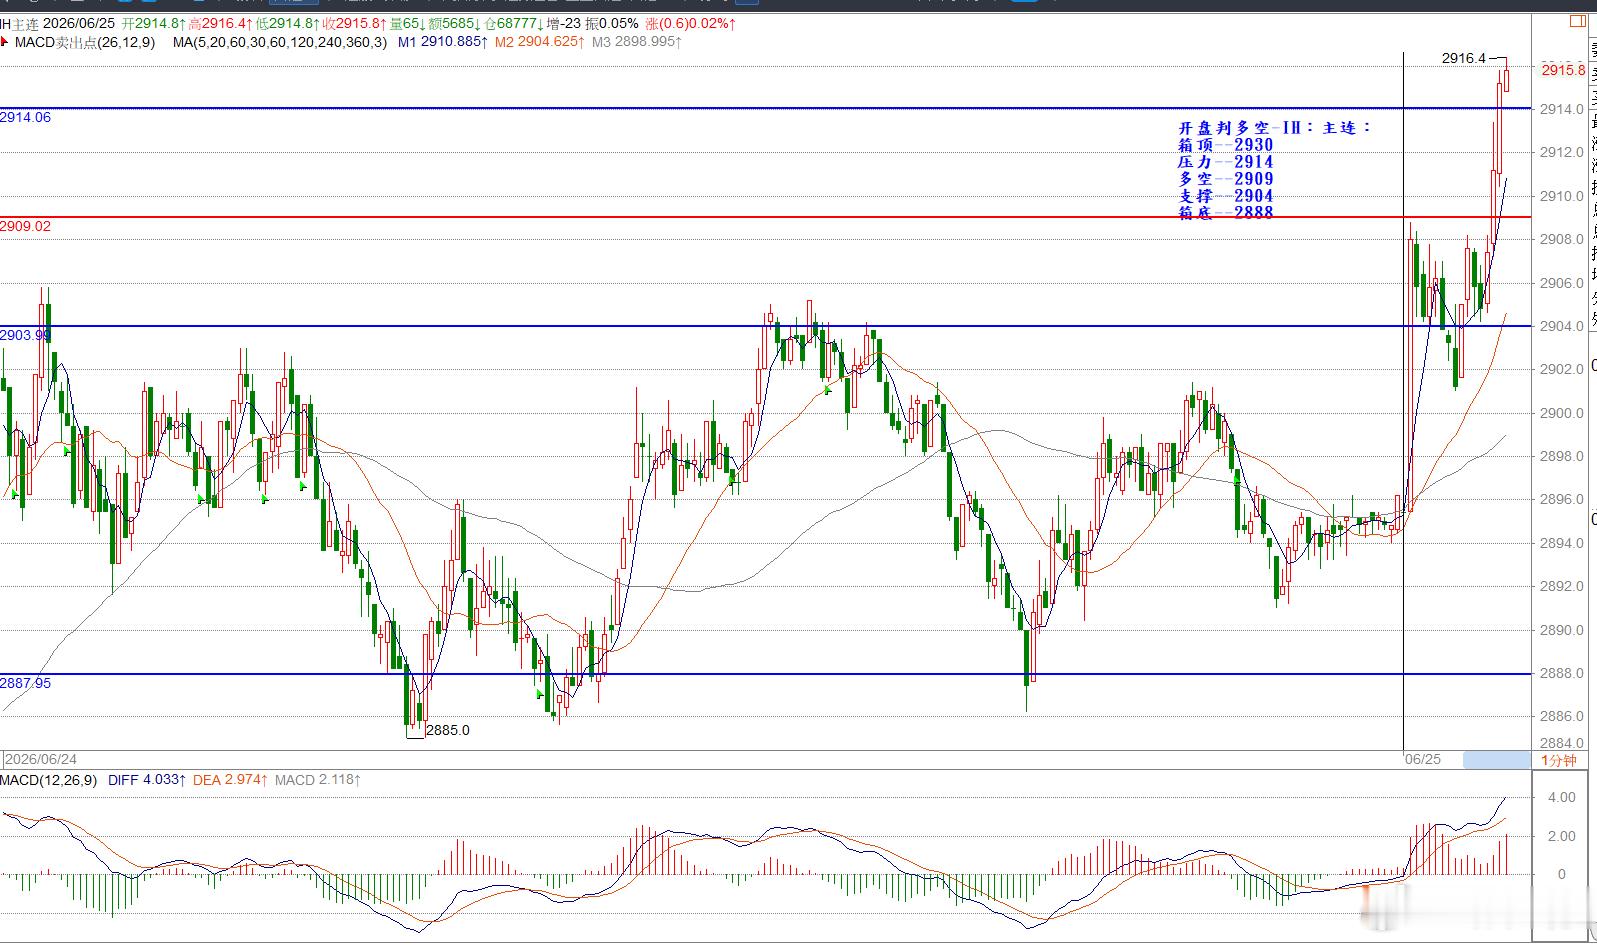
Task: Click the M3 2898.995 moving average value
Action: tap(637, 42)
